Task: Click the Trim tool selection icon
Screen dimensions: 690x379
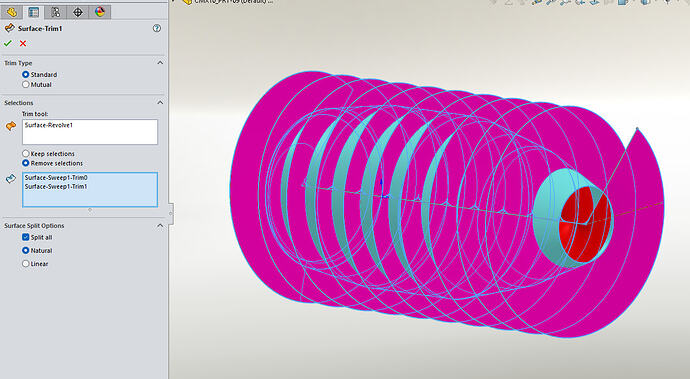Action: (11, 126)
